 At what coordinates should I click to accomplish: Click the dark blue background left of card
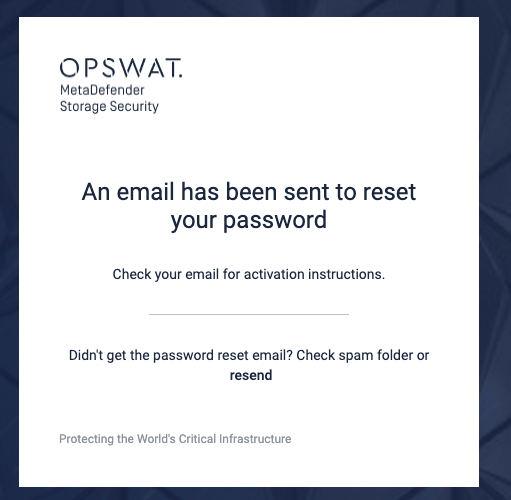click(x=9, y=250)
